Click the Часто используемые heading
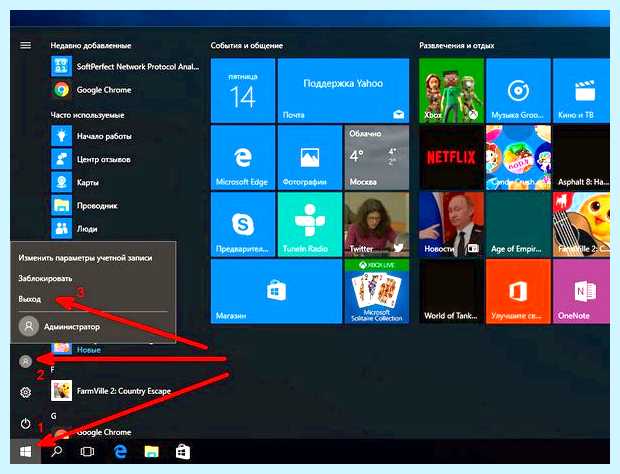The image size is (620, 474). (87, 115)
